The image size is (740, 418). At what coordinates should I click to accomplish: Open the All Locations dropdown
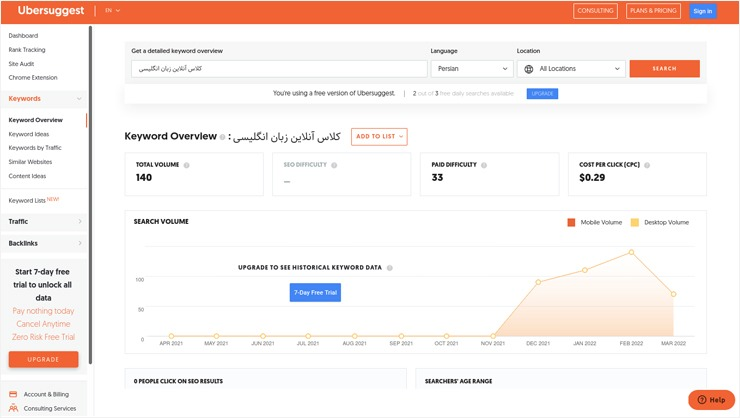(x=571, y=69)
